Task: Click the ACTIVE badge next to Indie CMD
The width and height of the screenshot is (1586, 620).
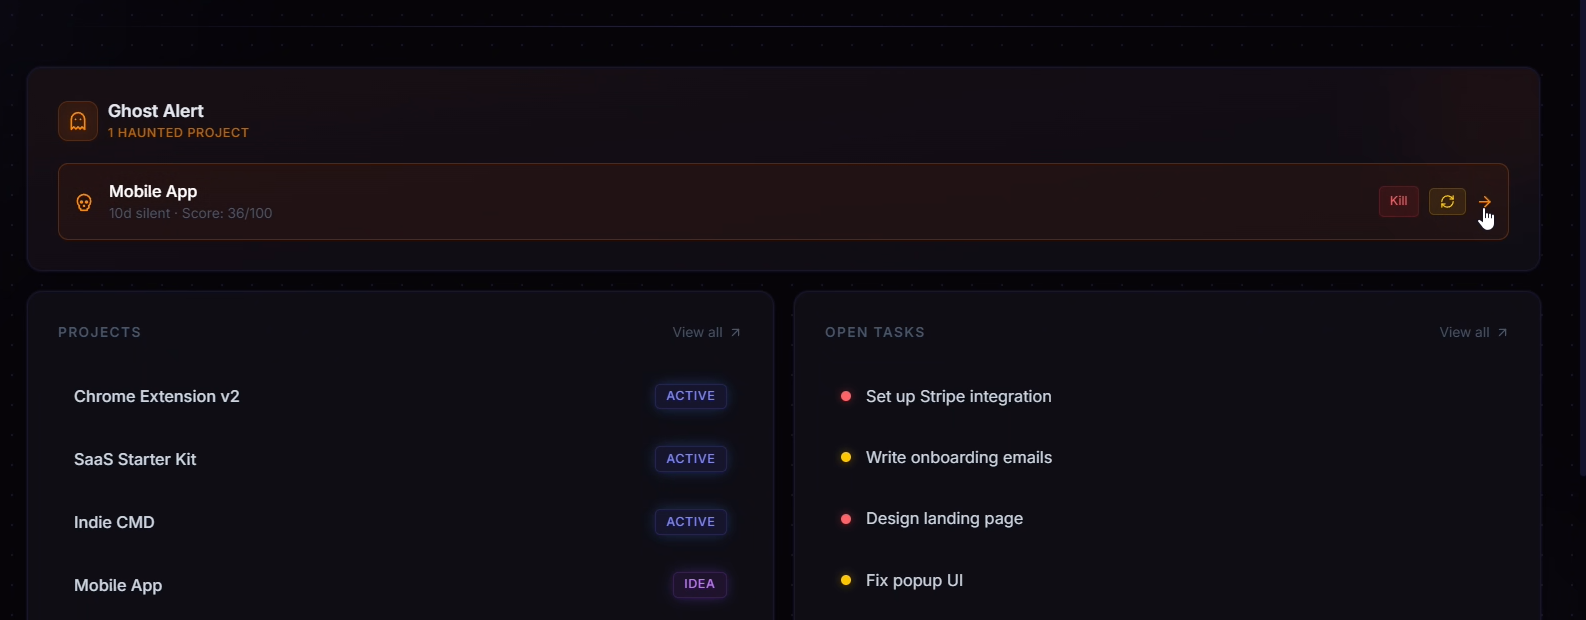Action: [x=690, y=522]
